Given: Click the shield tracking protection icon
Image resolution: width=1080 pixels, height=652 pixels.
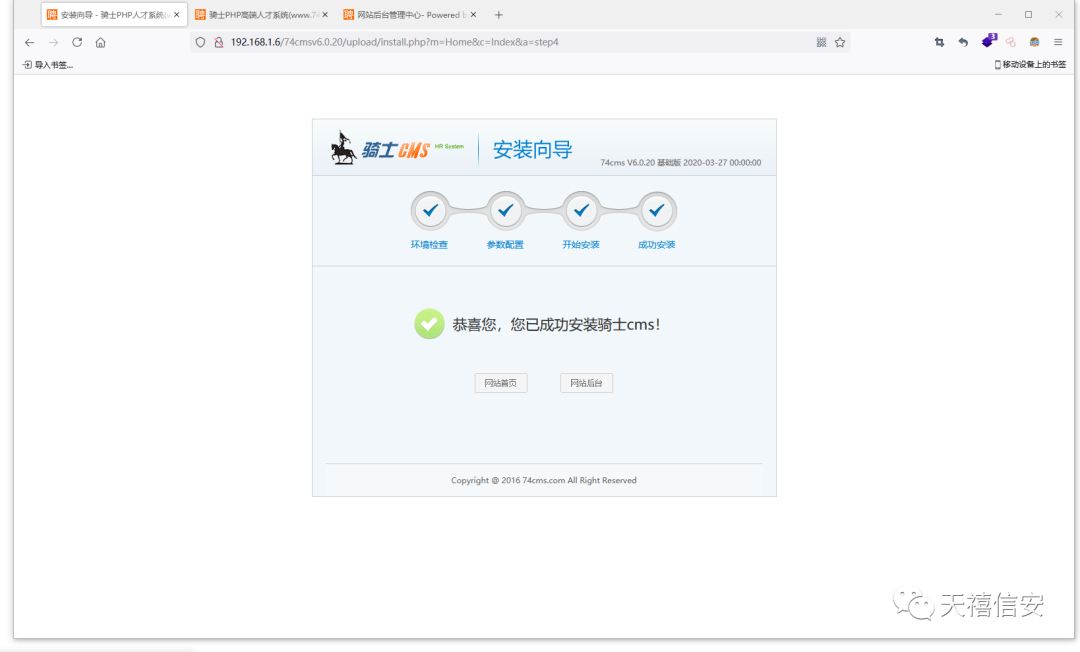Looking at the screenshot, I should (200, 43).
